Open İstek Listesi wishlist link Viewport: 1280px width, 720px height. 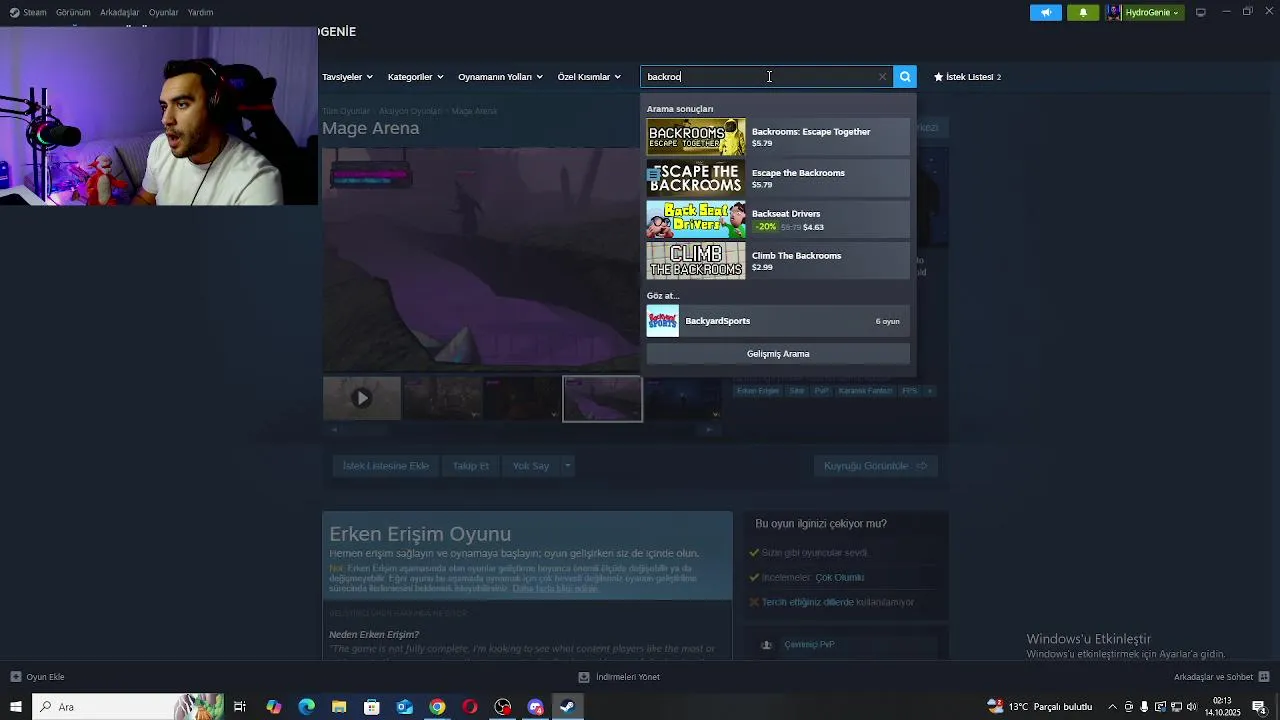tap(967, 76)
